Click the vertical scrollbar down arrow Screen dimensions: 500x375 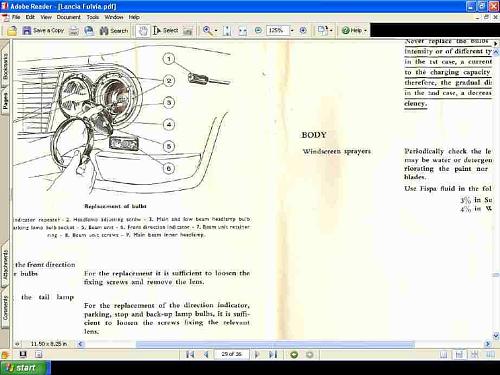(496, 335)
